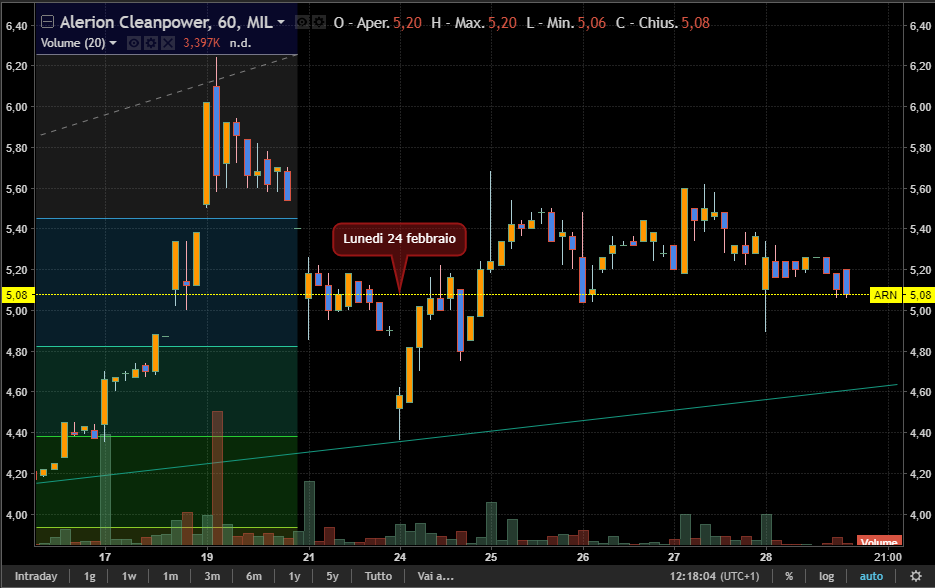Select the 1y time range
Image resolution: width=935 pixels, height=588 pixels.
pyautogui.click(x=295, y=576)
